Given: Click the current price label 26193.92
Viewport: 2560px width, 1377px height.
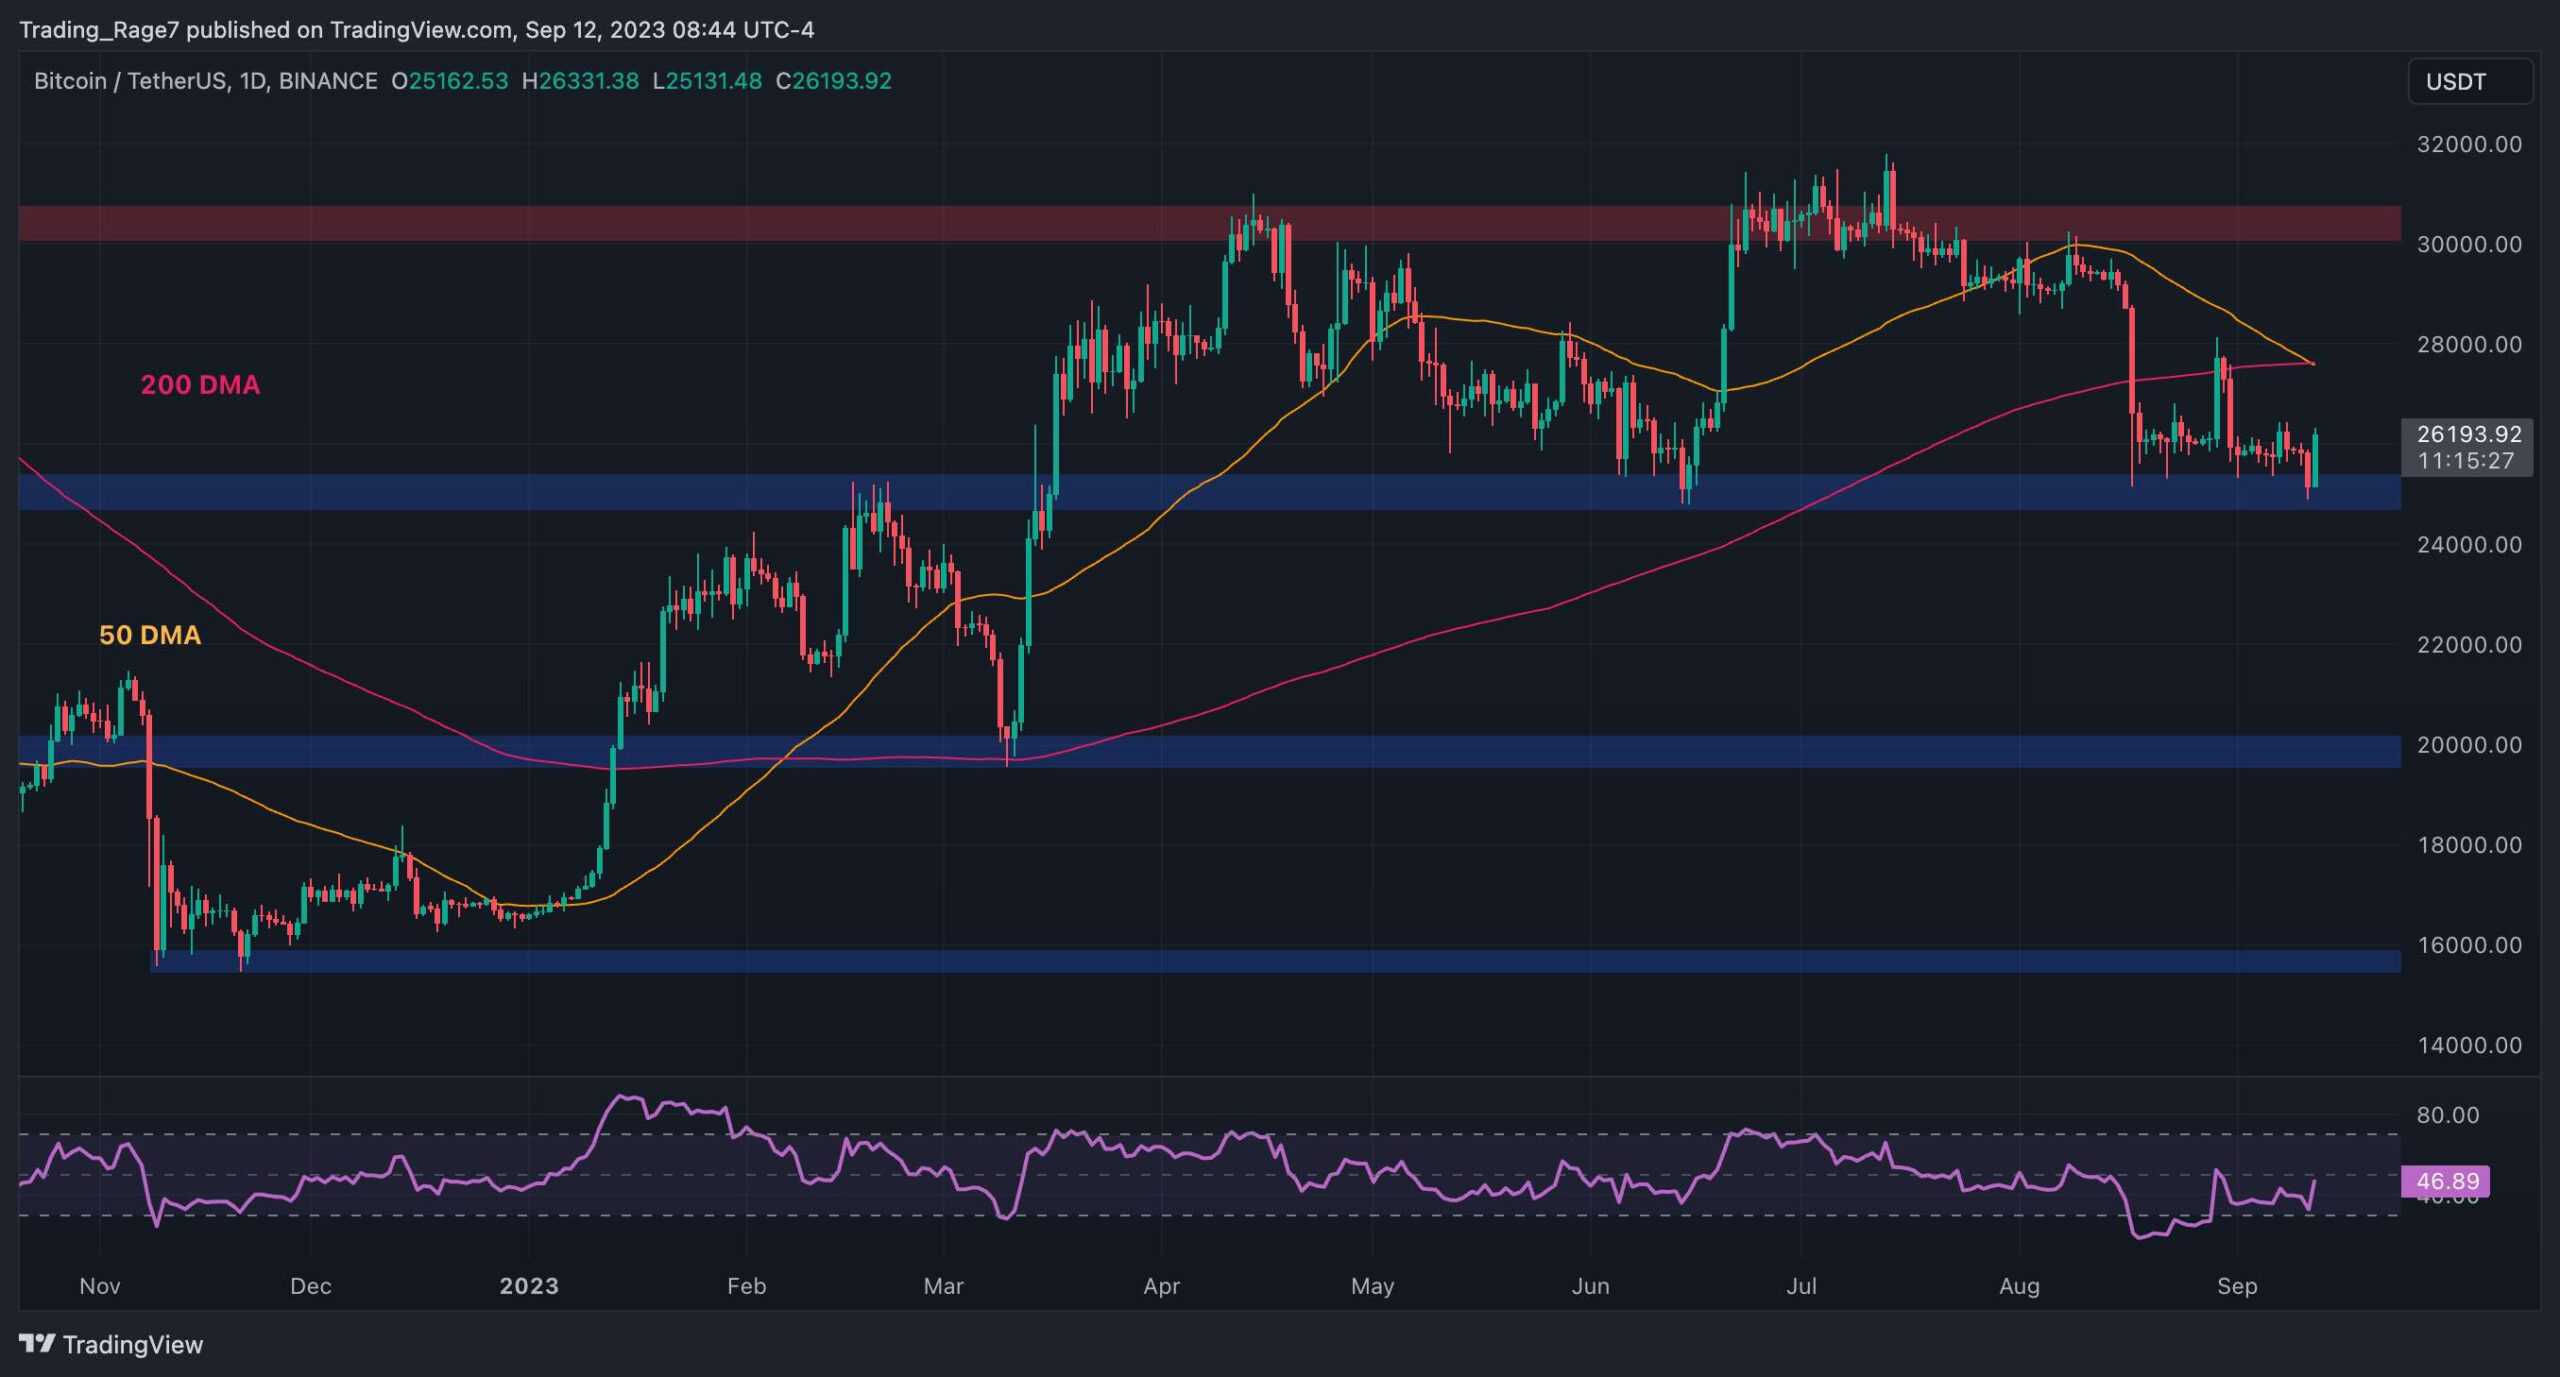Looking at the screenshot, I should tap(2469, 434).
